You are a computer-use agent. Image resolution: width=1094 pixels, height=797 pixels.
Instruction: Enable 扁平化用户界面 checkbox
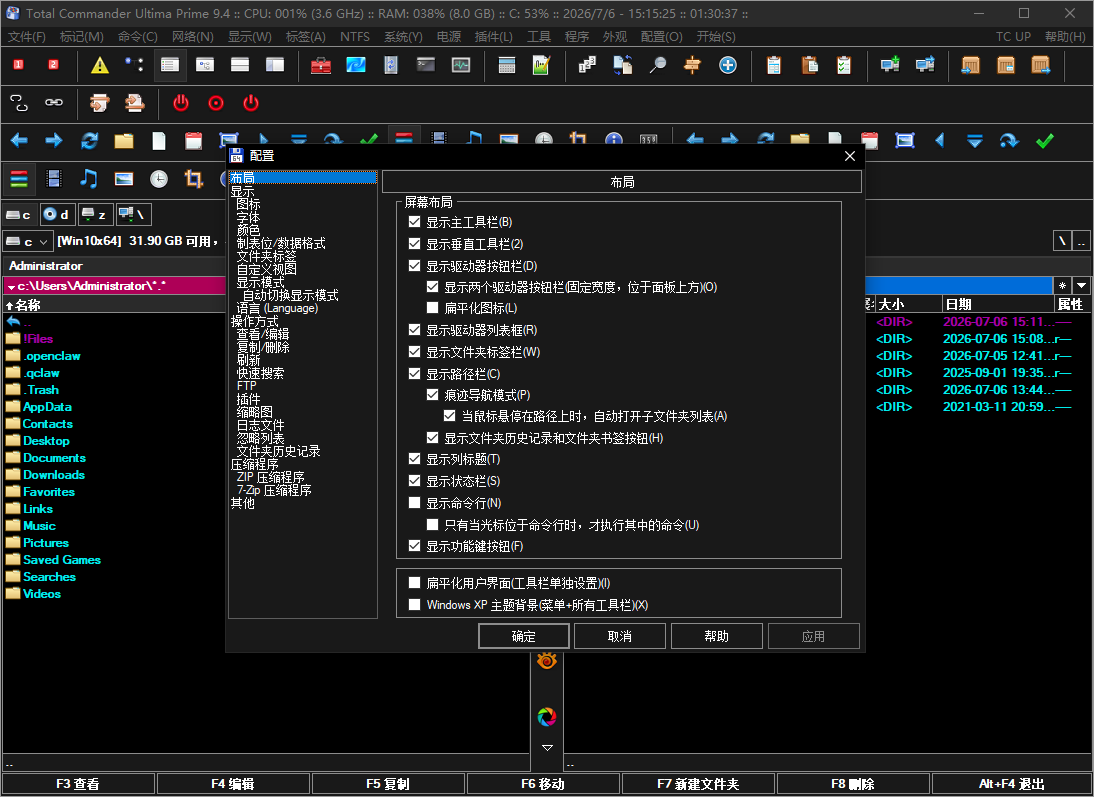pyautogui.click(x=414, y=583)
